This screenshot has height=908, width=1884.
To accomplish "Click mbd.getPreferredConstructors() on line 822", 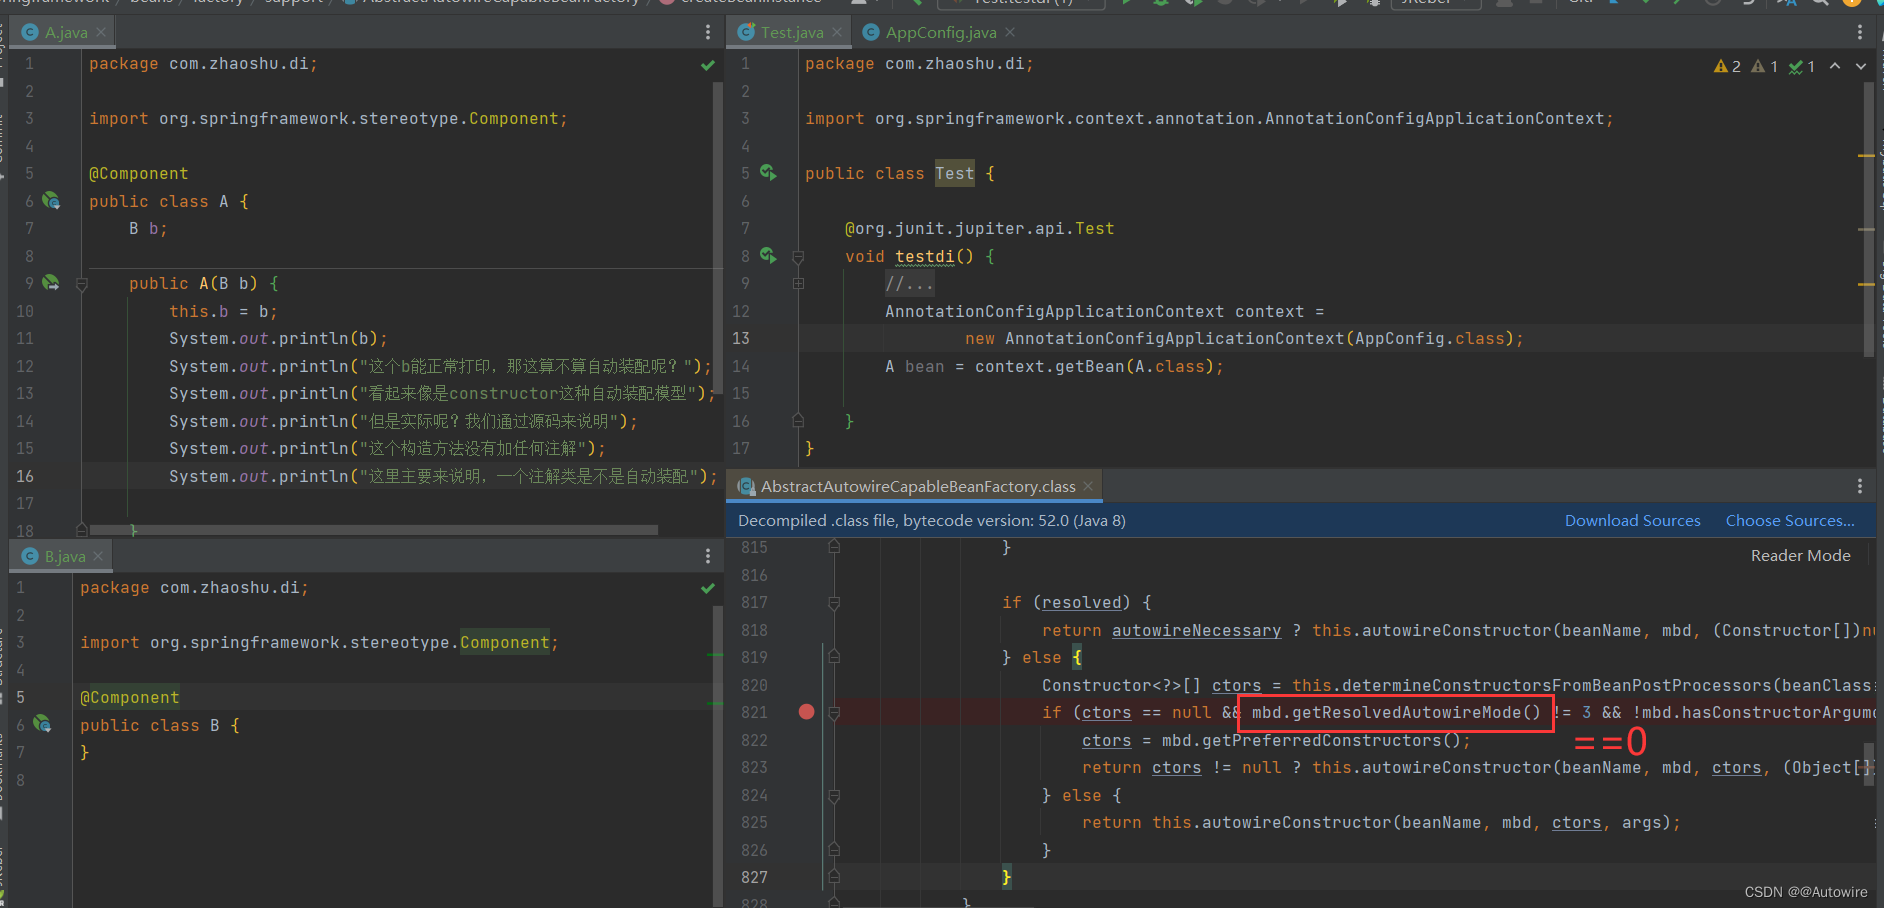I will [1311, 740].
